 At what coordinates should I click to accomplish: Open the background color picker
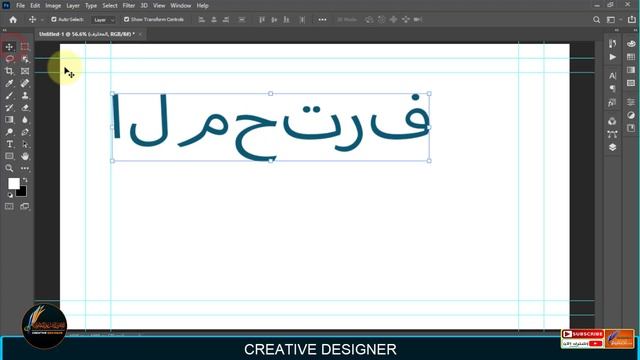click(22, 192)
